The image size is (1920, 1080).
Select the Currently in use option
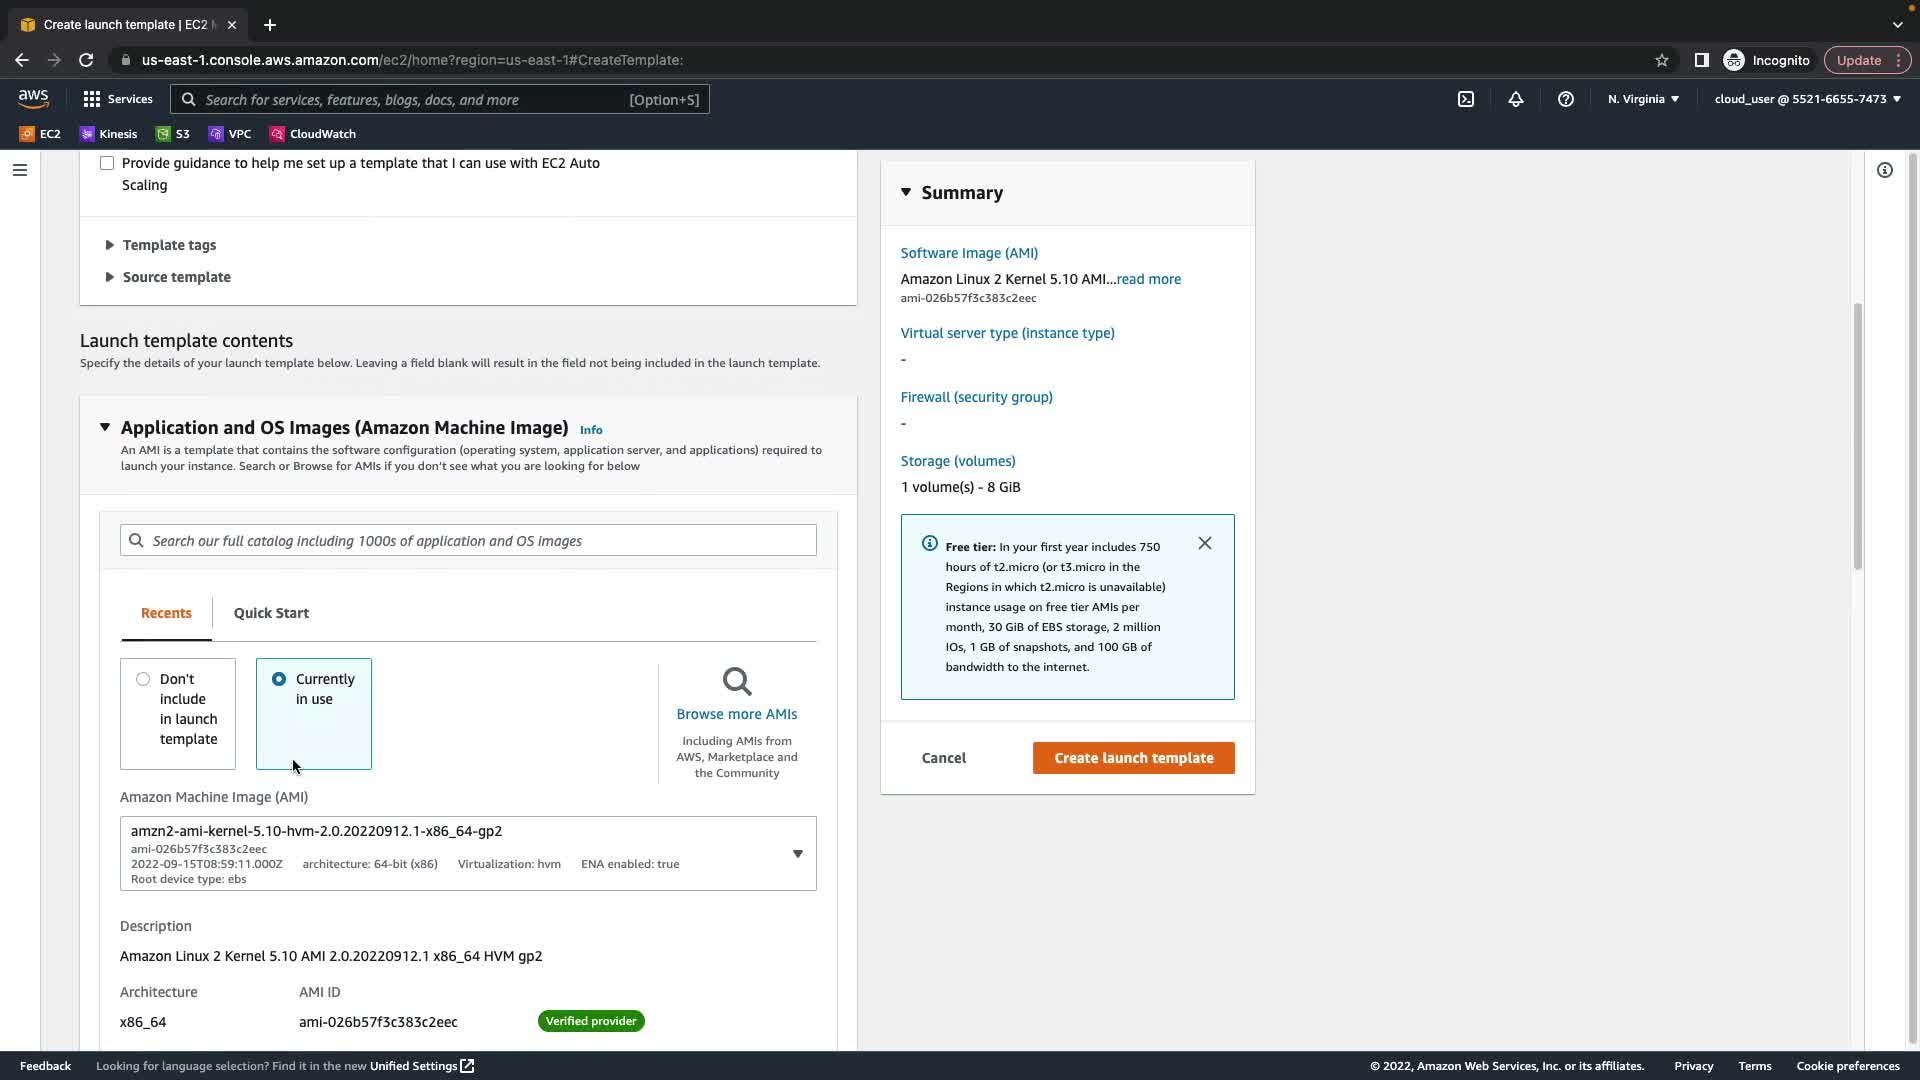click(x=279, y=679)
